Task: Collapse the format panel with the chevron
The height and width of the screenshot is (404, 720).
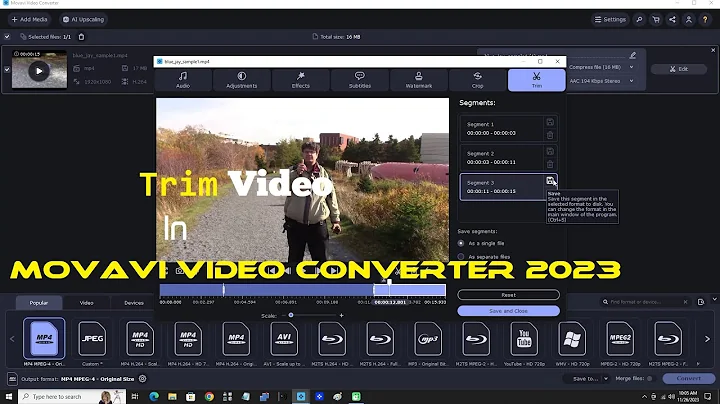Action: coord(714,299)
